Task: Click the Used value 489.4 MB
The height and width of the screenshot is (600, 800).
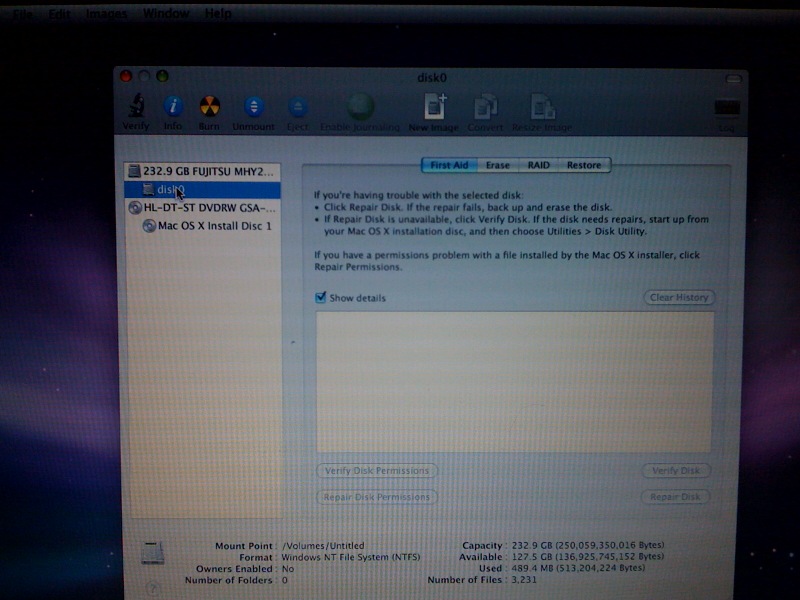Action: (x=578, y=568)
